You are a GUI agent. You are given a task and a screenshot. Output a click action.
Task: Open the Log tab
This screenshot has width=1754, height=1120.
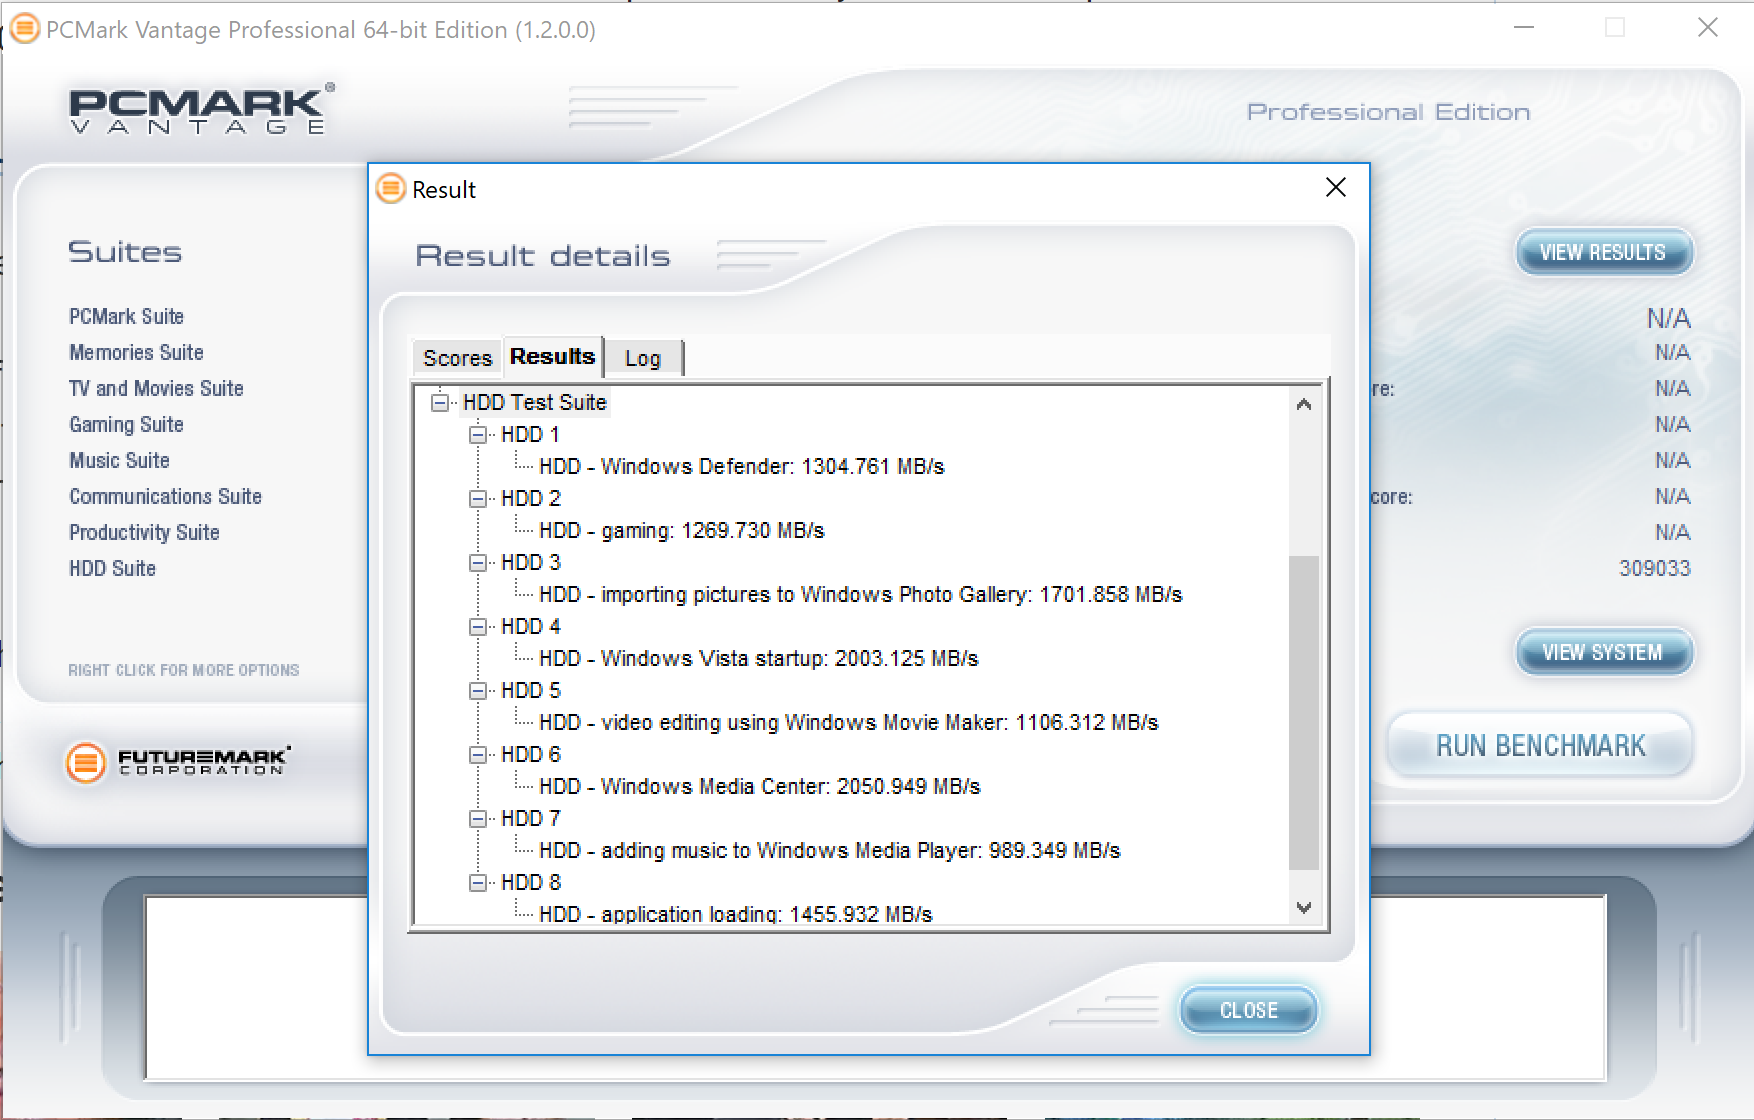(x=642, y=358)
